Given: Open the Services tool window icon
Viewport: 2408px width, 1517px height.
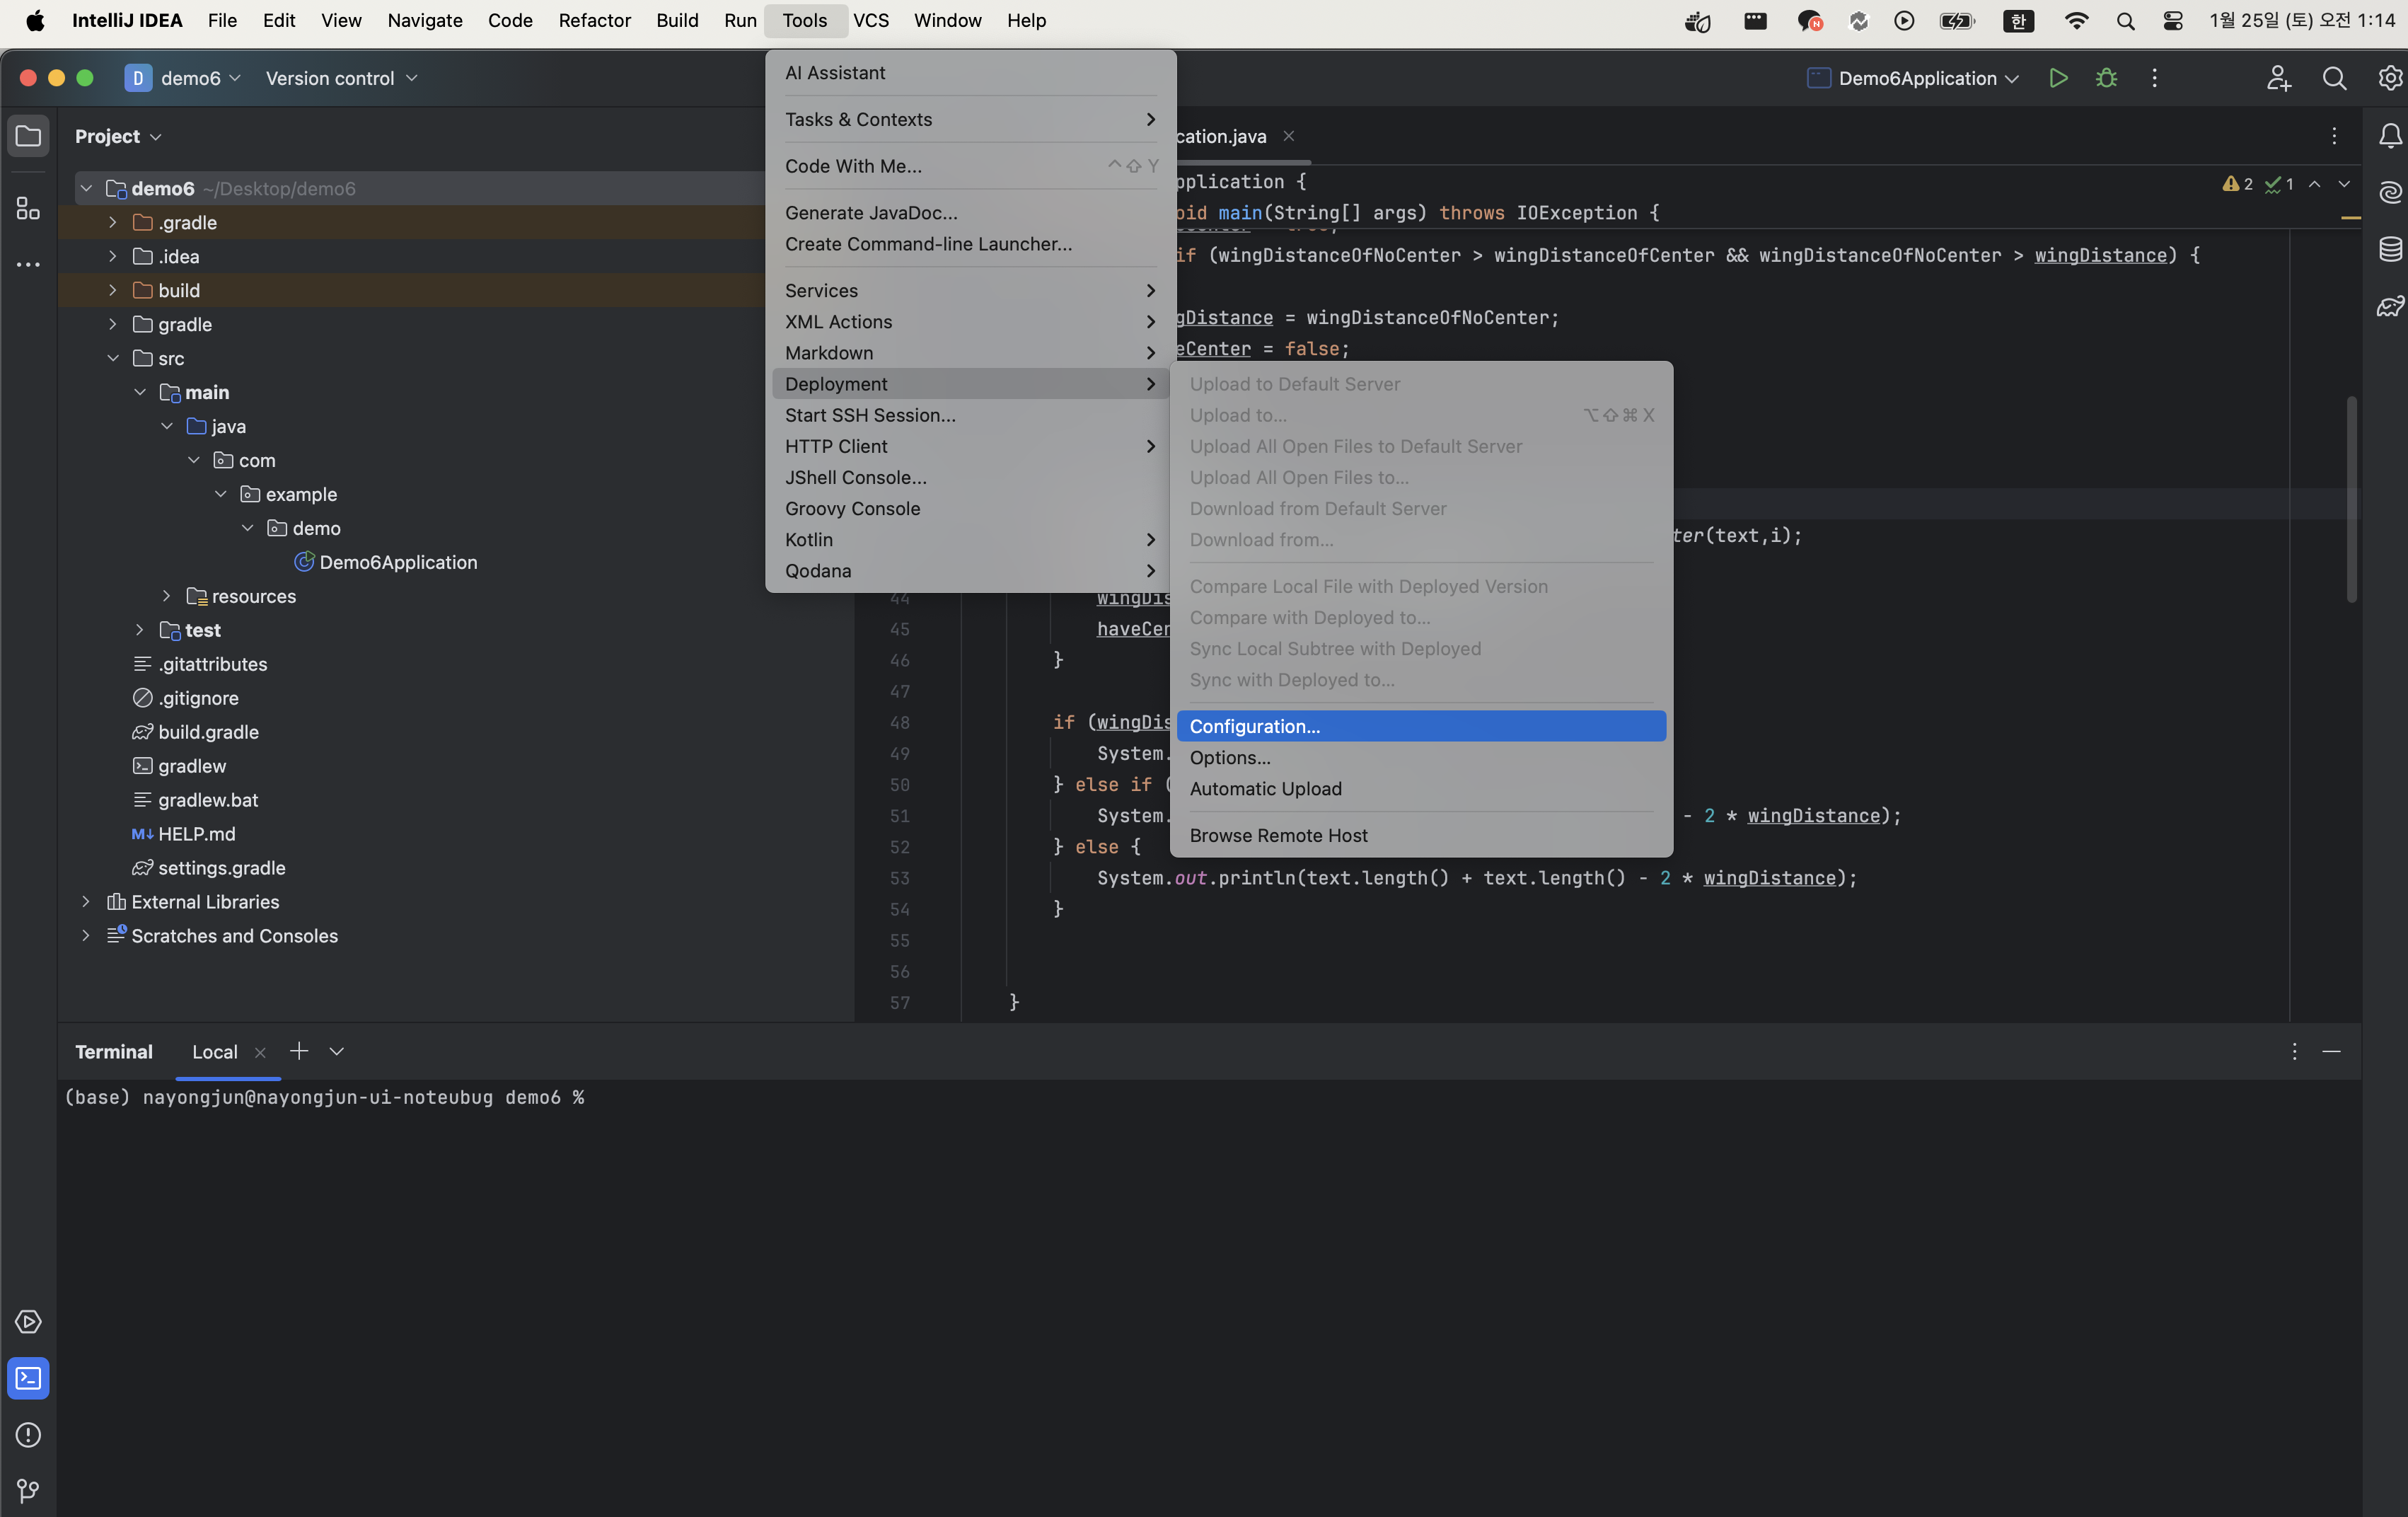Looking at the screenshot, I should click(x=28, y=1321).
